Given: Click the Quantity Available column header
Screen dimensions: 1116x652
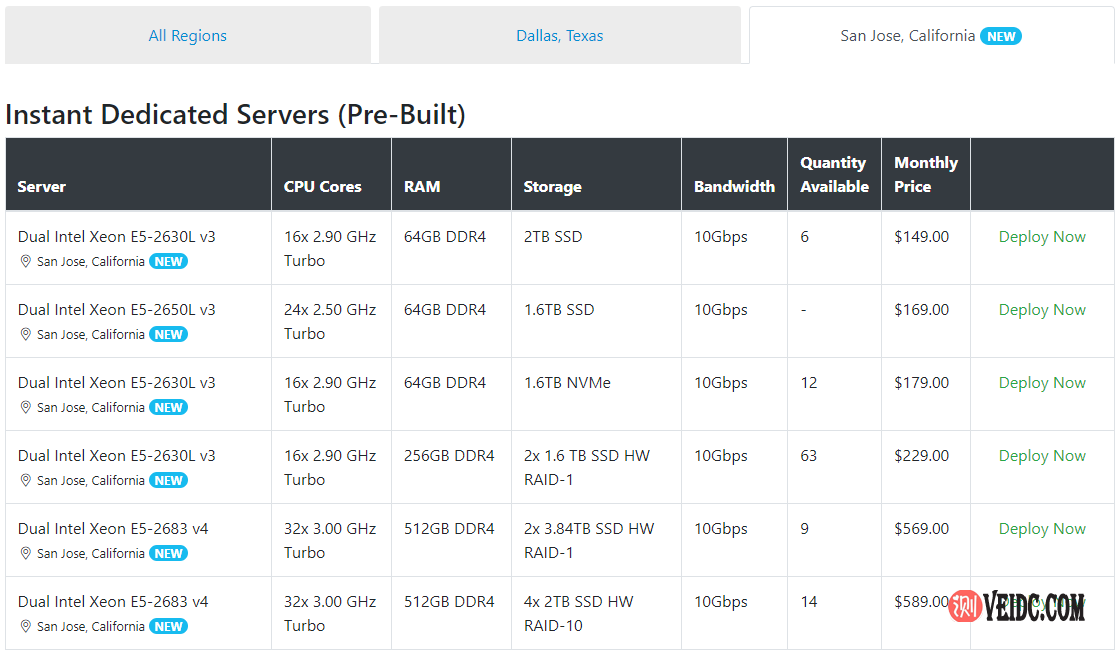Looking at the screenshot, I should click(833, 174).
